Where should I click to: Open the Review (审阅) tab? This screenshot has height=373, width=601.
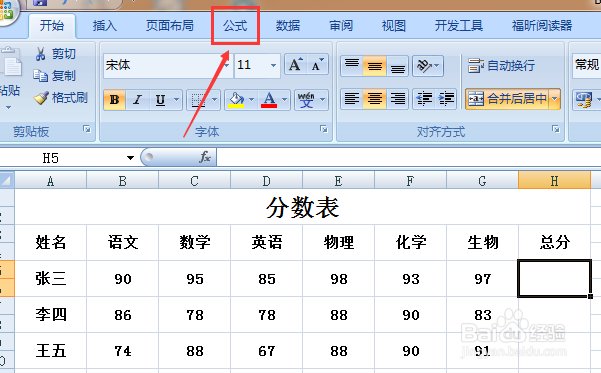point(341,26)
